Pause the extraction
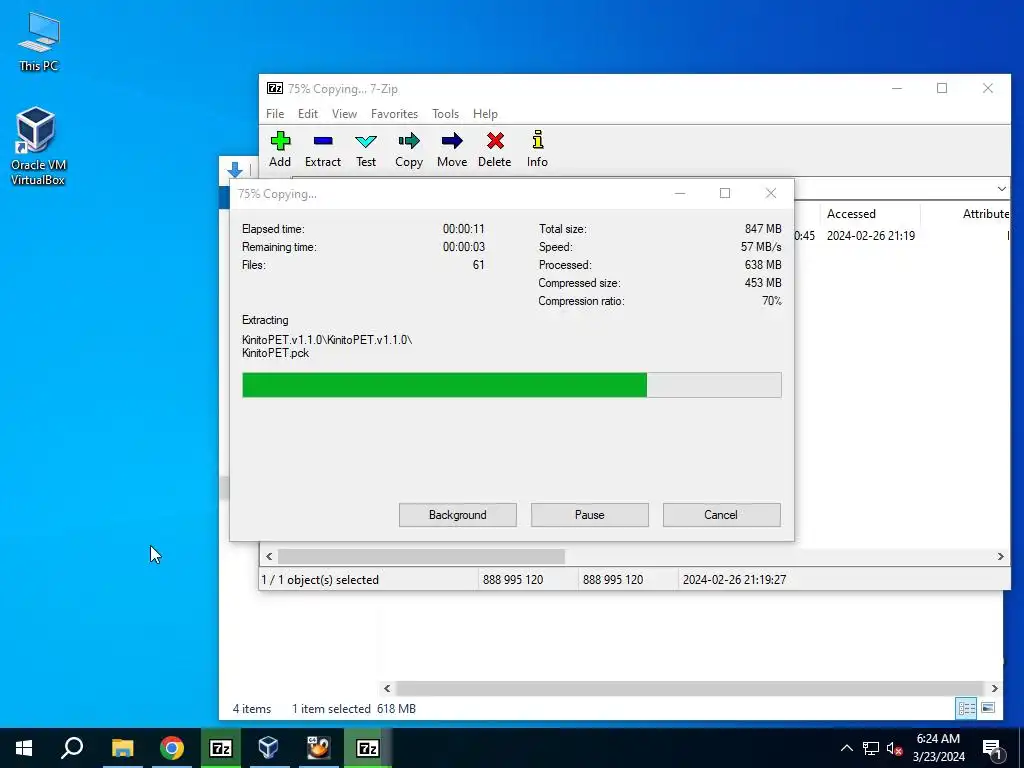 [590, 515]
